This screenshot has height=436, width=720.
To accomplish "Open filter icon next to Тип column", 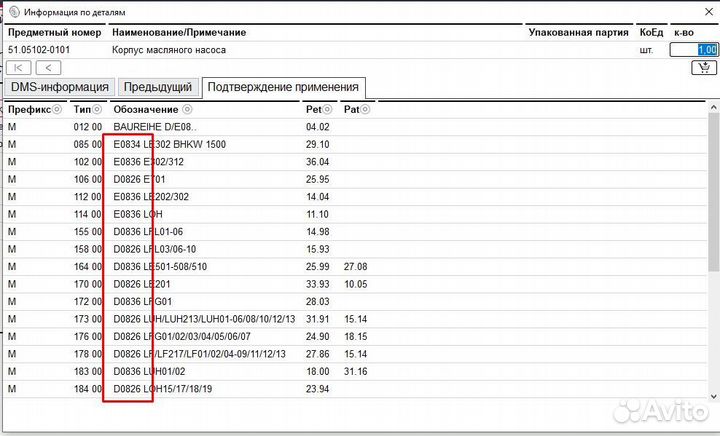I will click(97, 109).
